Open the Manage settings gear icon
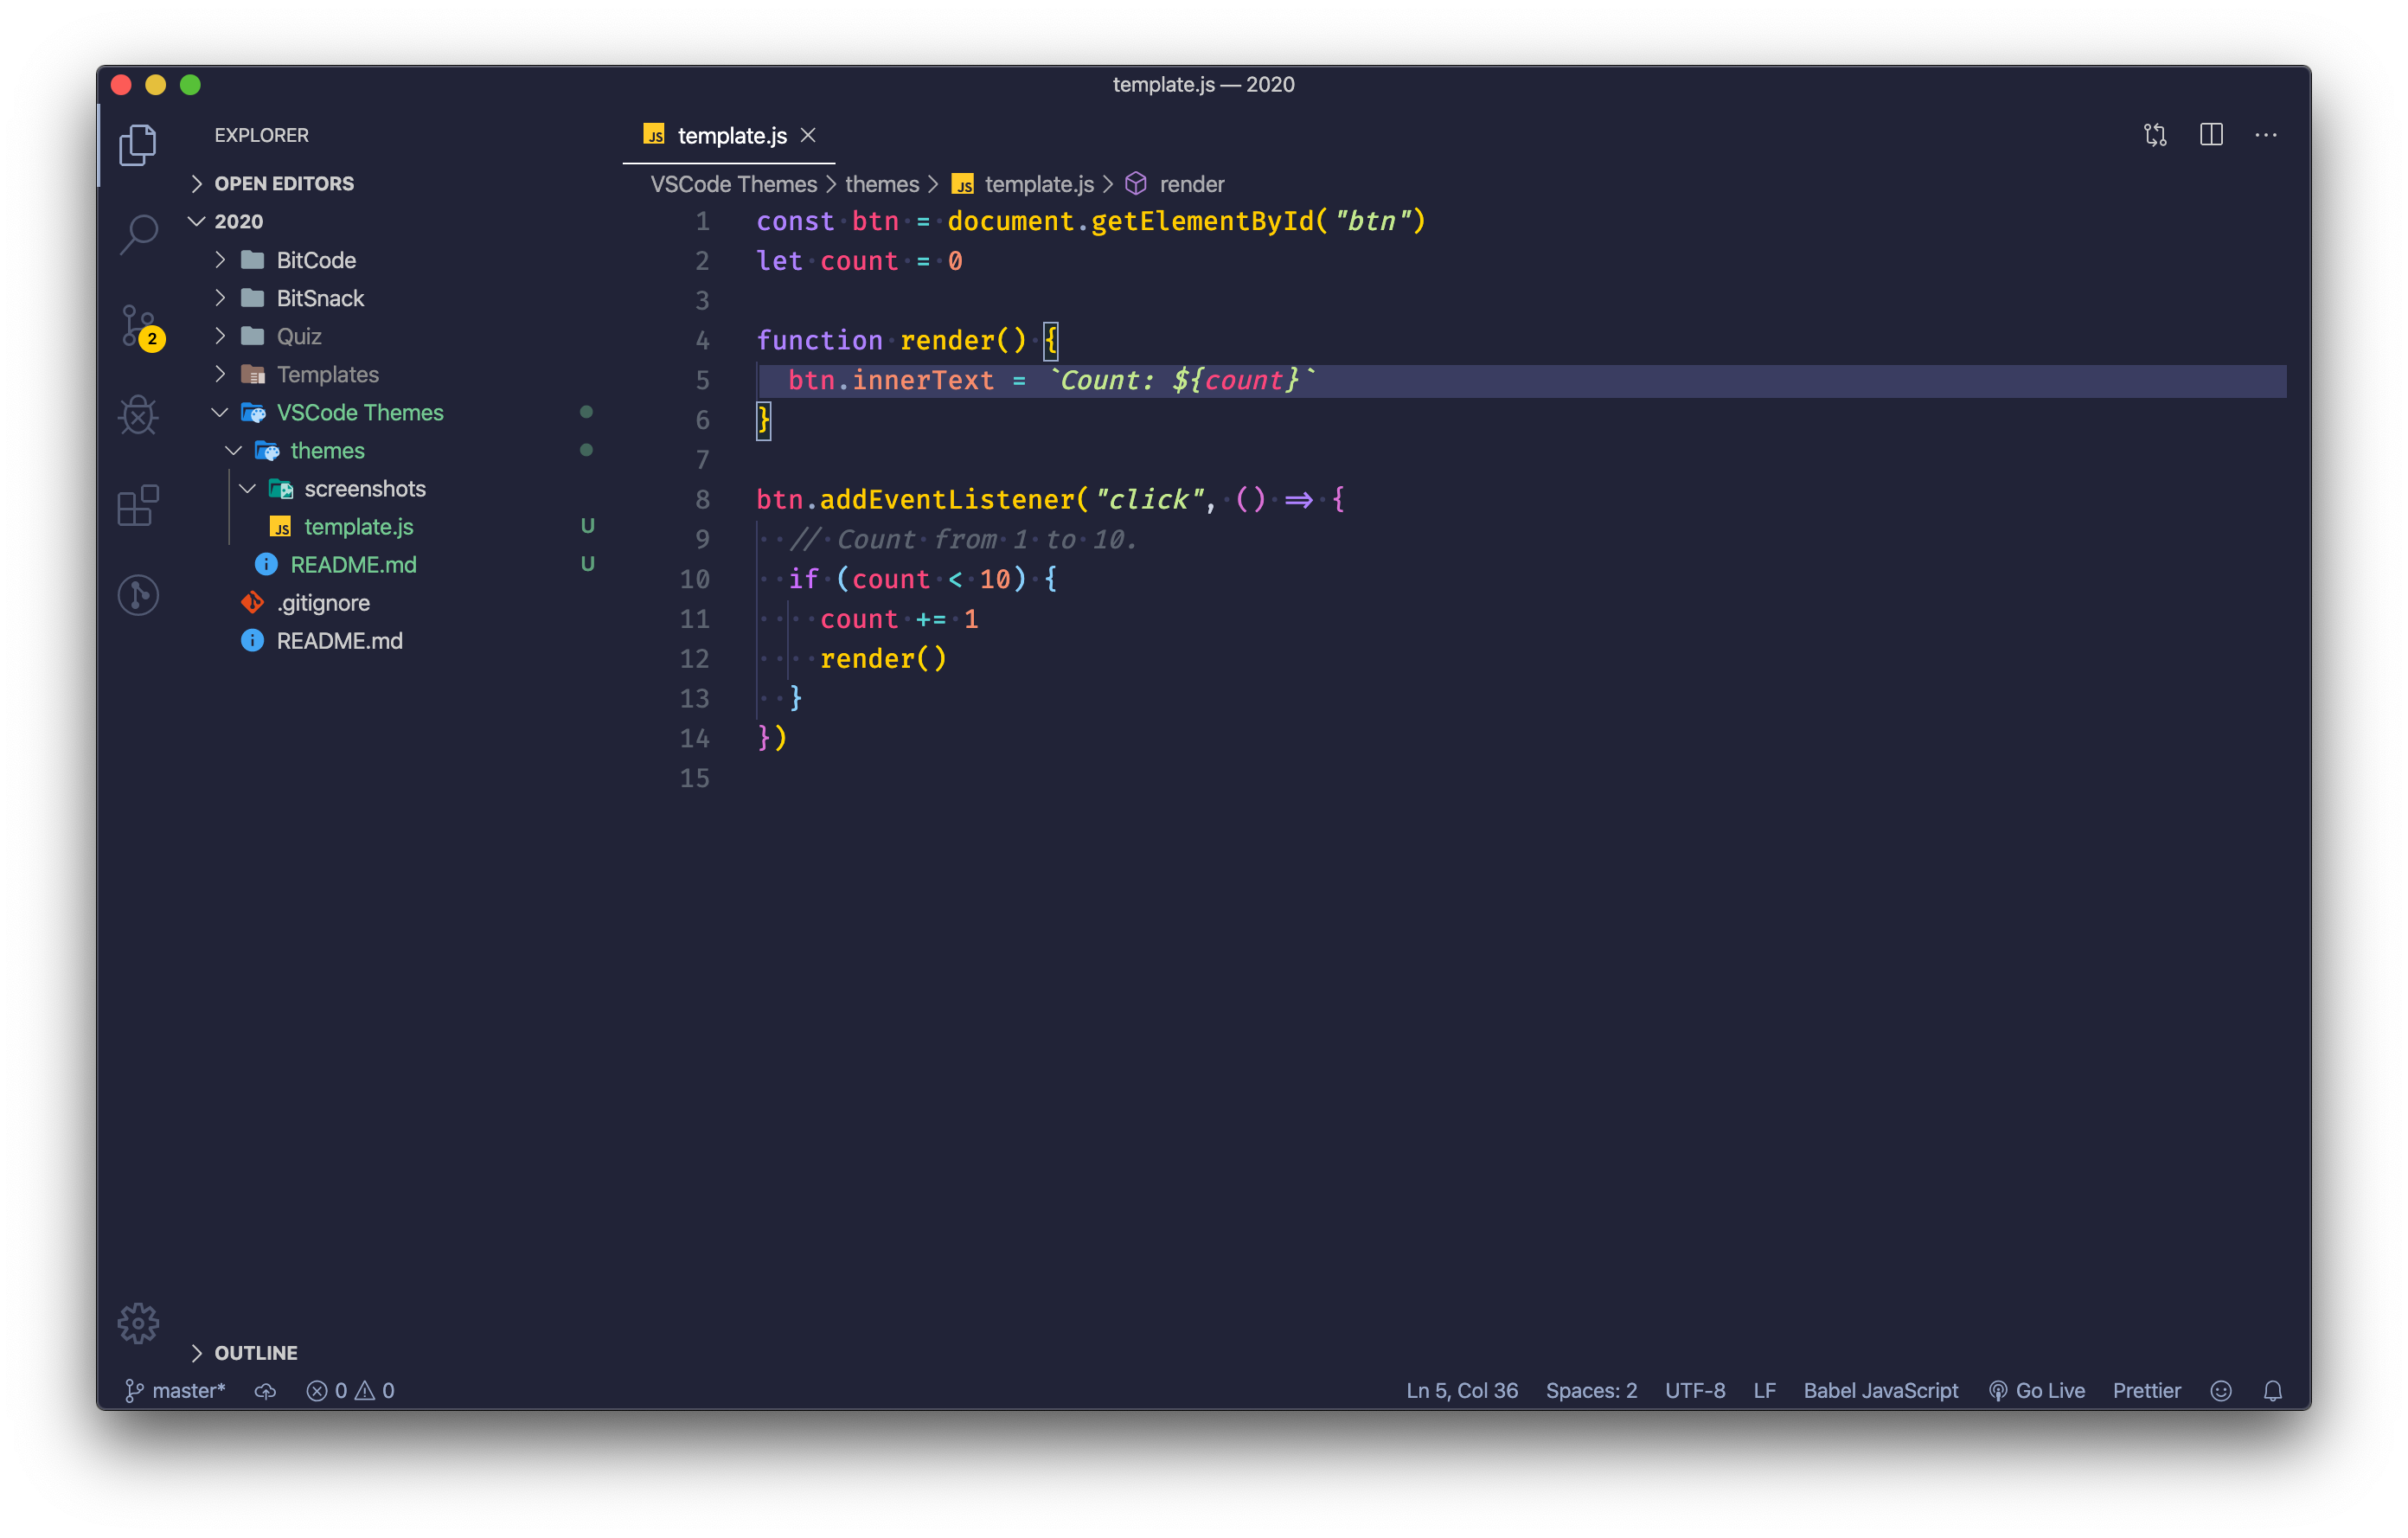Image resolution: width=2408 pixels, height=1538 pixels. (138, 1323)
